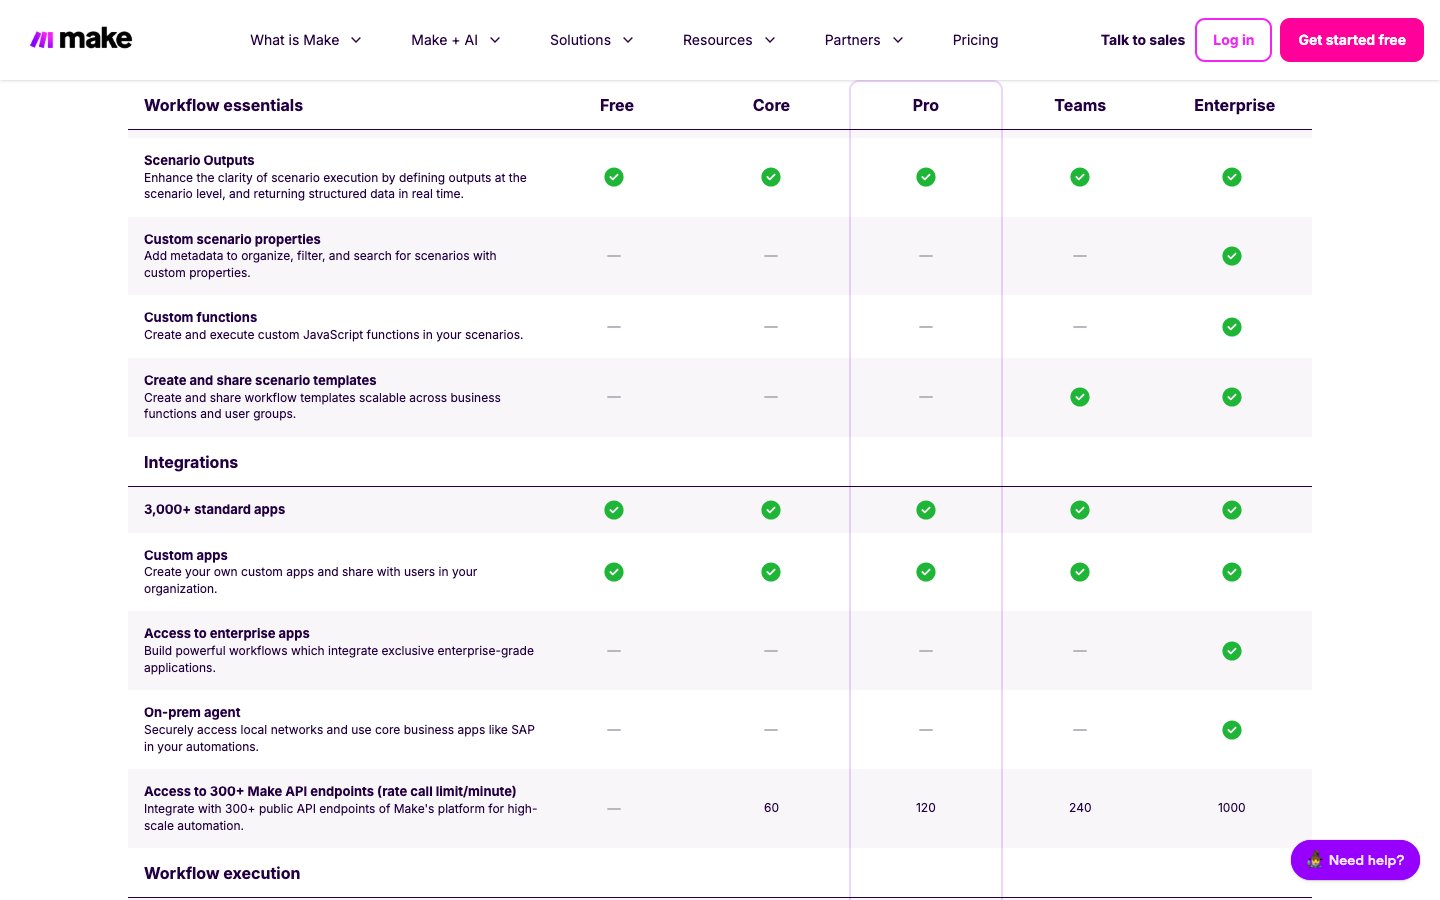Click Pro checkmark for 3,000+ standard apps

tap(926, 510)
